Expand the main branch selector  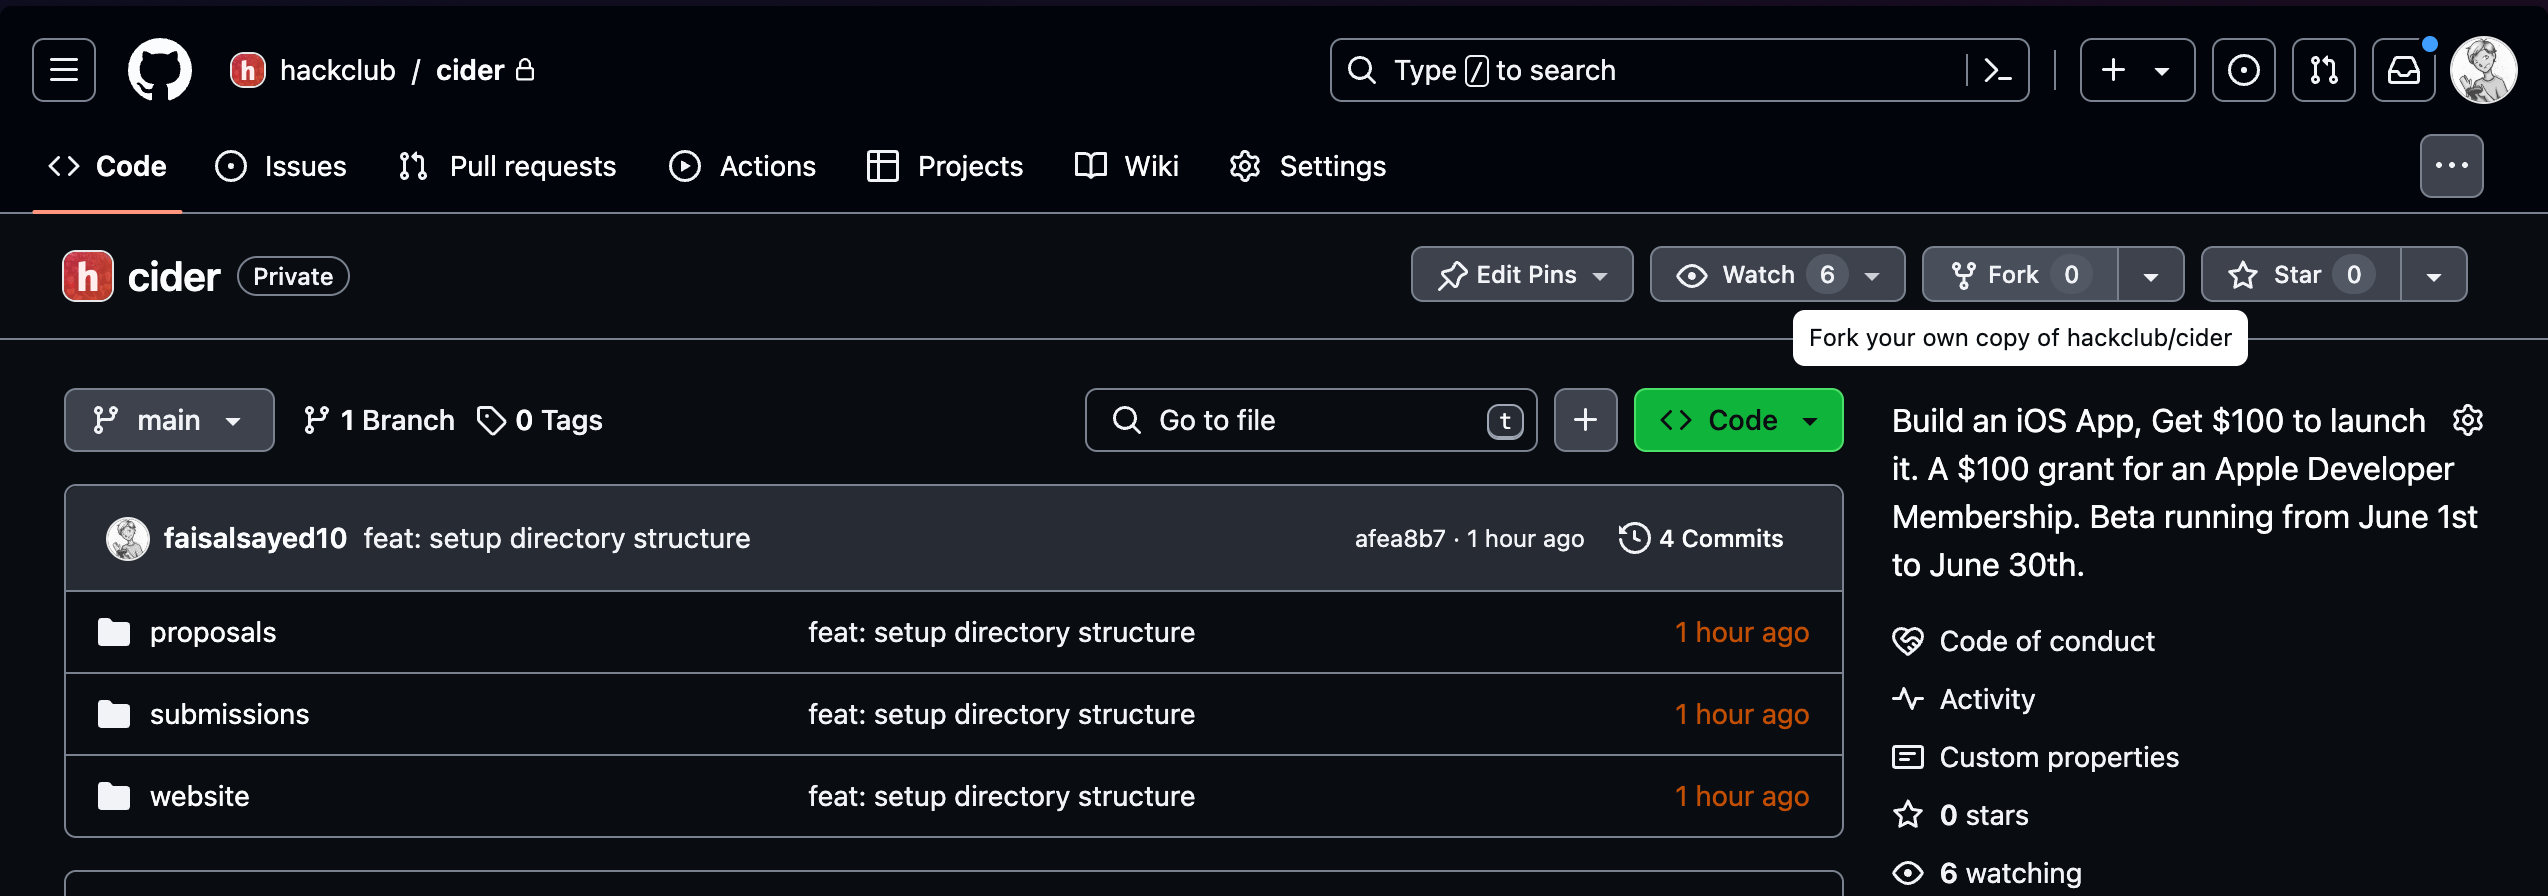coord(169,420)
